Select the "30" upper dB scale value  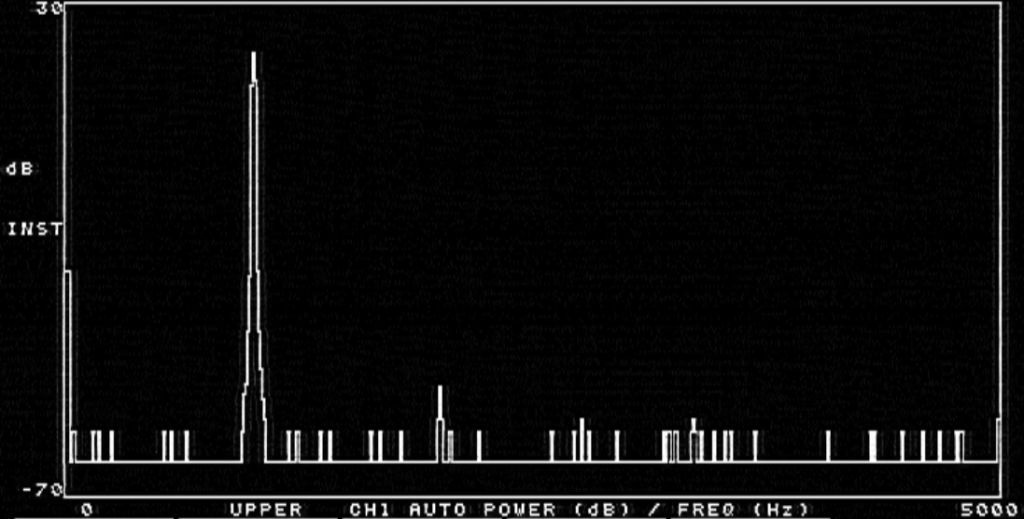pyautogui.click(x=48, y=9)
